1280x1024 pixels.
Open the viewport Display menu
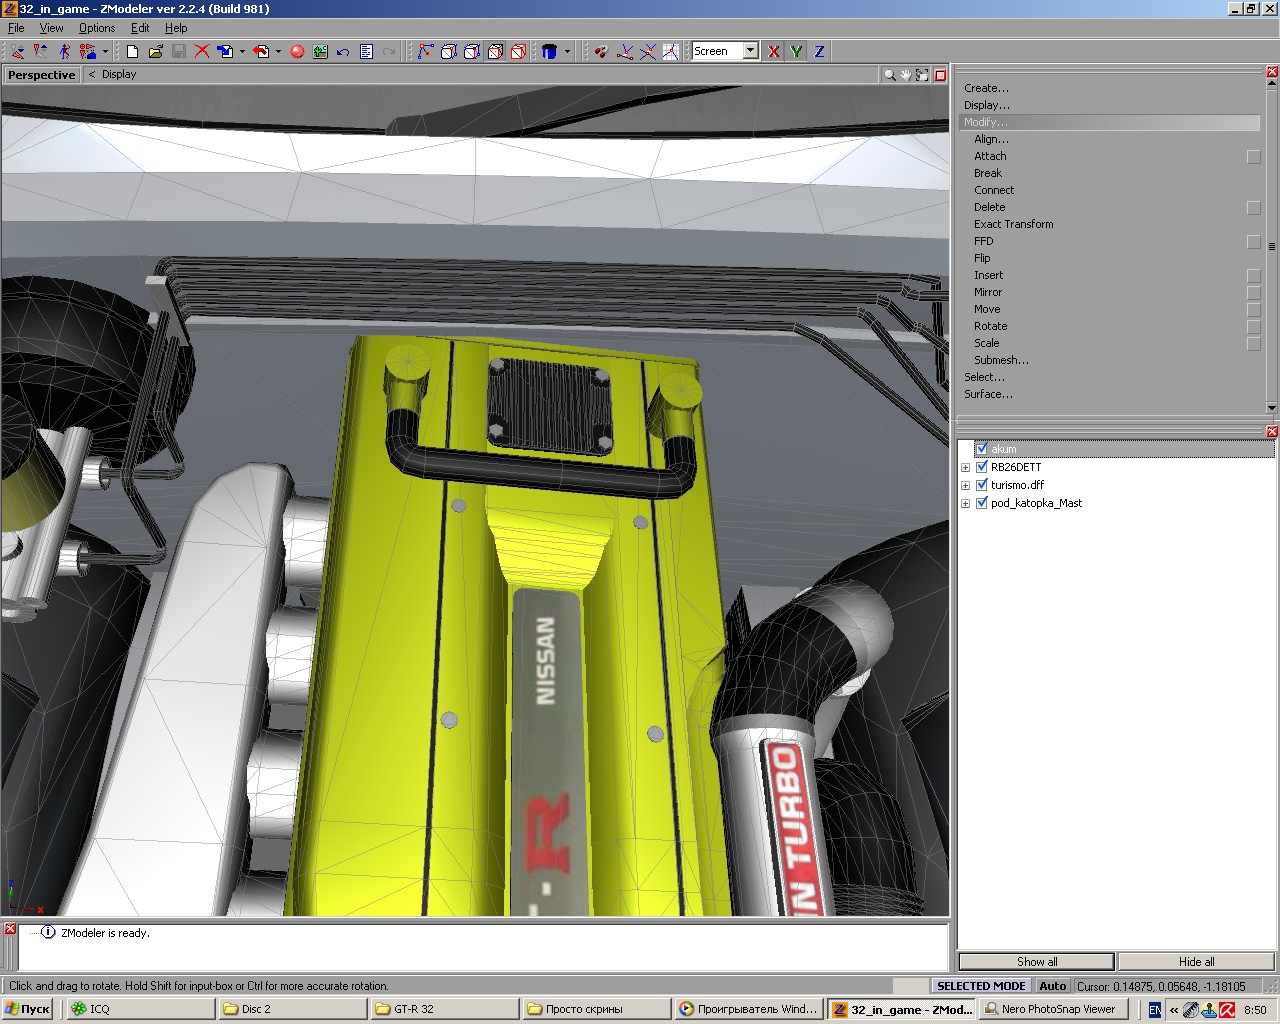tap(118, 74)
